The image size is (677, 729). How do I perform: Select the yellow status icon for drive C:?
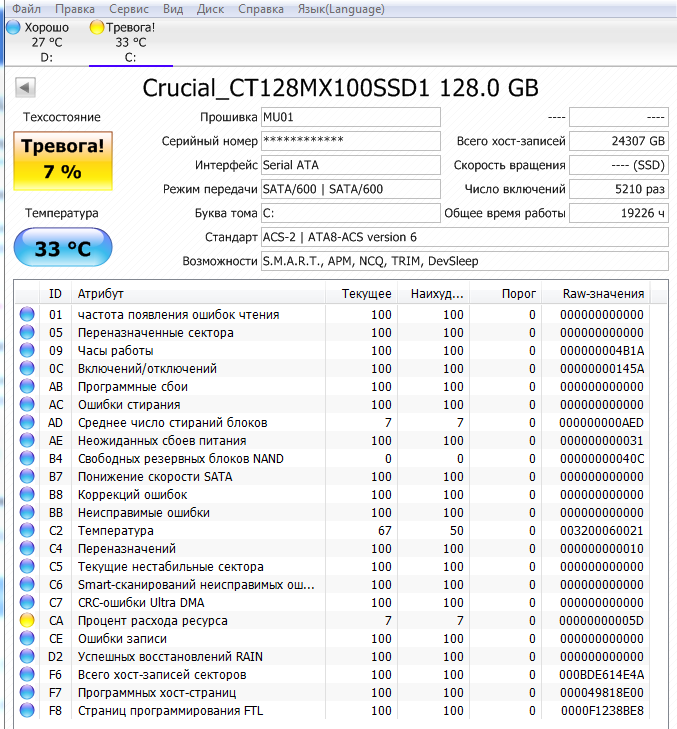(97, 27)
